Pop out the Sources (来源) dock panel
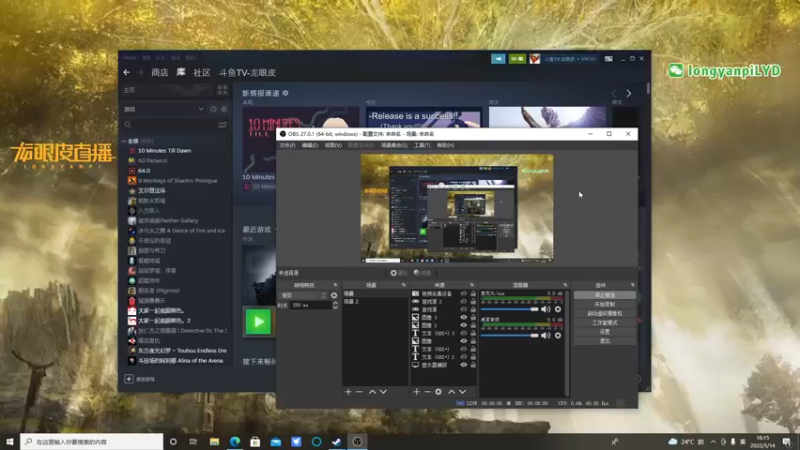This screenshot has width=800, height=450. point(472,285)
